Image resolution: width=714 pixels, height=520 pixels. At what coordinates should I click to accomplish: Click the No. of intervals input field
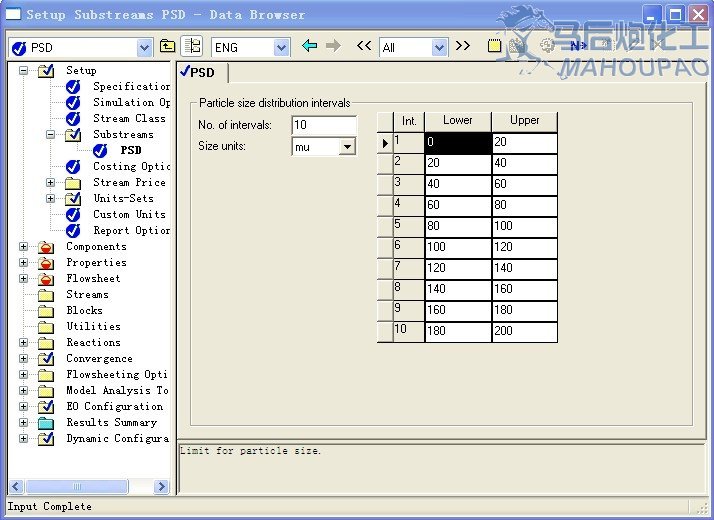pos(324,125)
